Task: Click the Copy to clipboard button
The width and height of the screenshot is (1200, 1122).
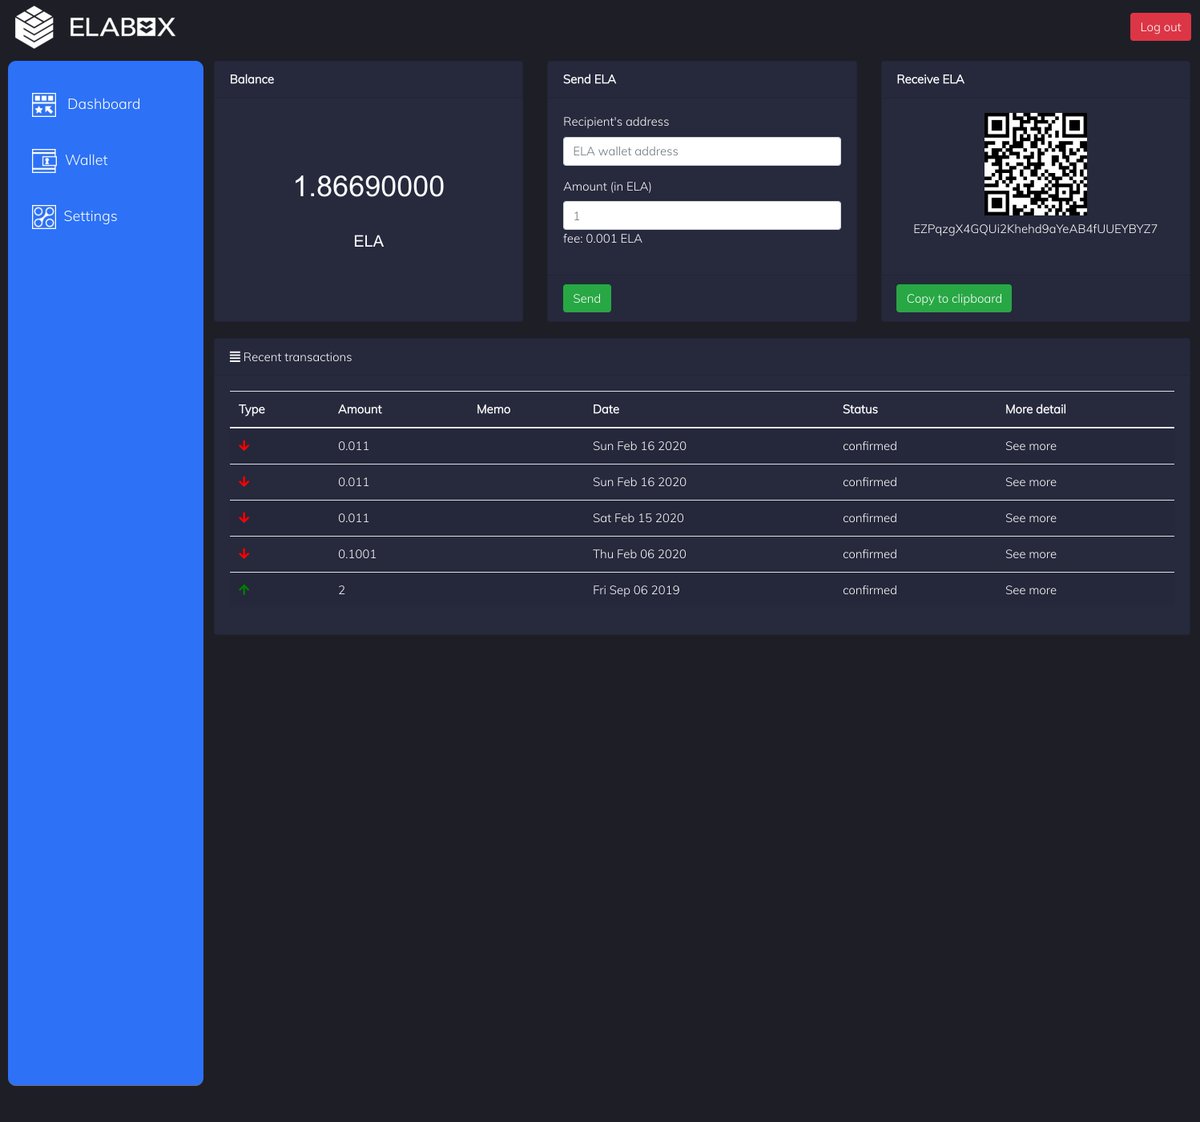Action: click(x=953, y=298)
